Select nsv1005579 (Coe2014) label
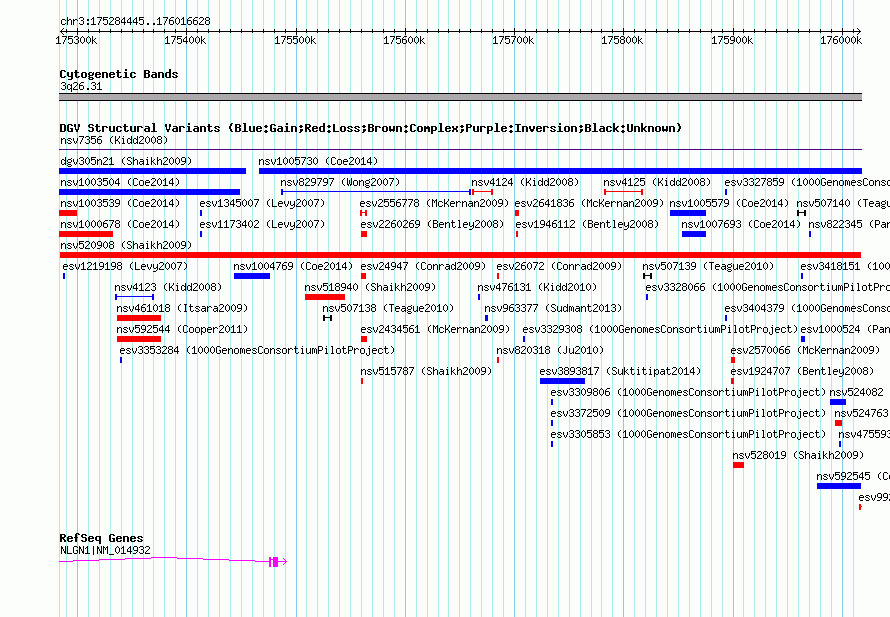 [729, 203]
